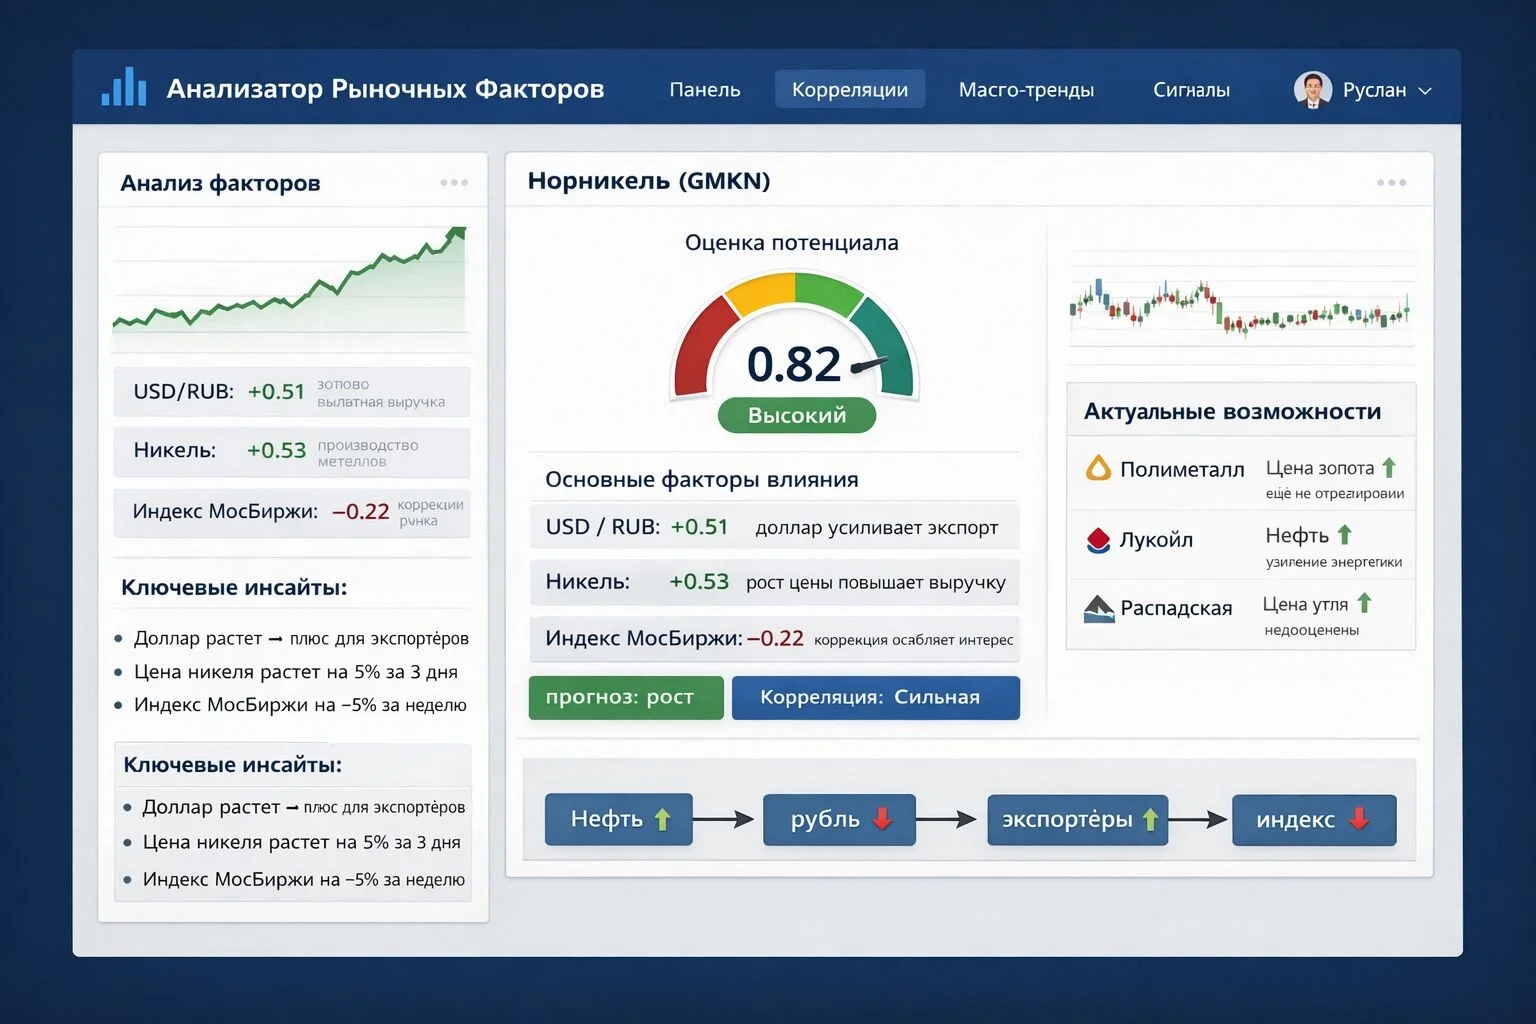Click the Анализатор Рыночных Факторов app title
The height and width of the screenshot is (1024, 1536).
tap(385, 89)
